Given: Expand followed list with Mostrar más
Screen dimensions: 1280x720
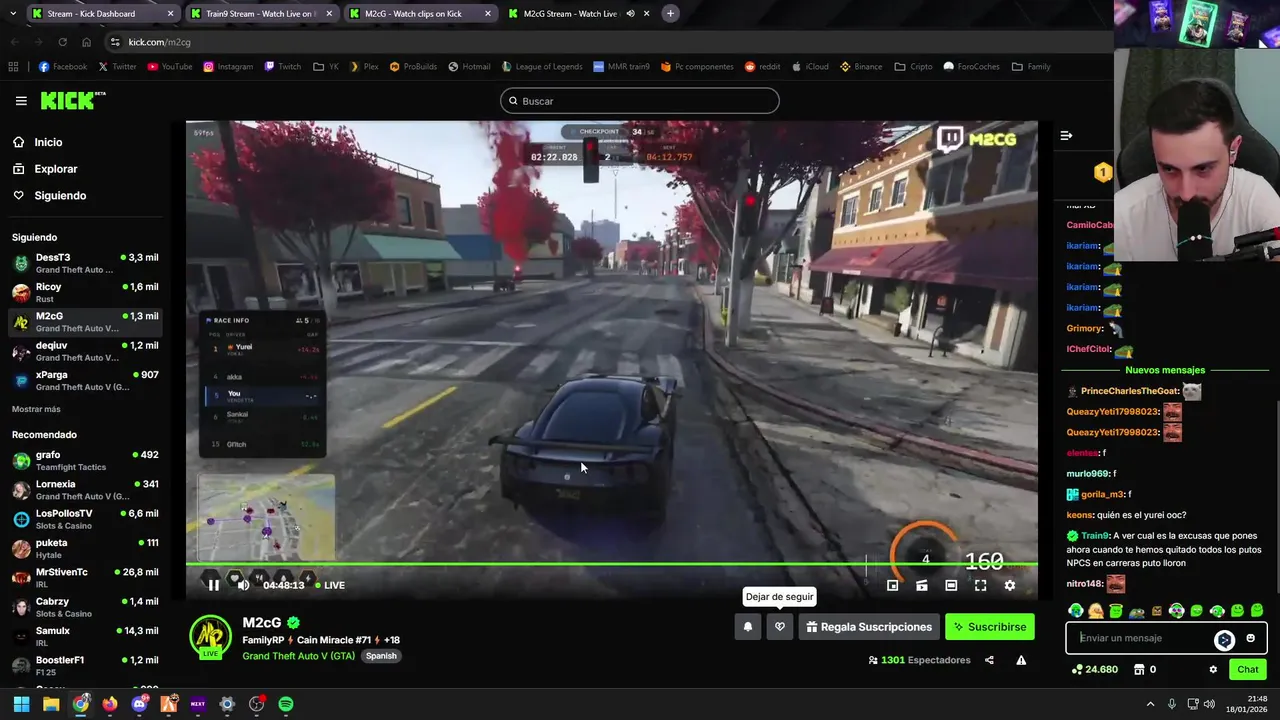Looking at the screenshot, I should coord(36,409).
